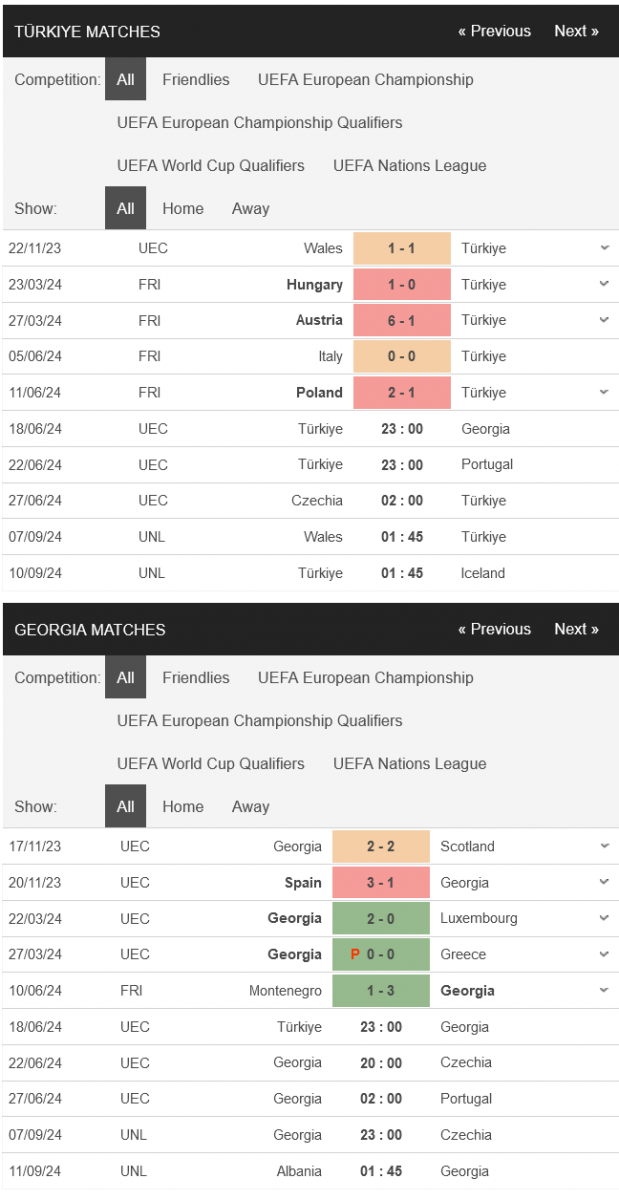Select Friendlies filter in Türkiye section
This screenshot has height=1200, width=619.
196,79
